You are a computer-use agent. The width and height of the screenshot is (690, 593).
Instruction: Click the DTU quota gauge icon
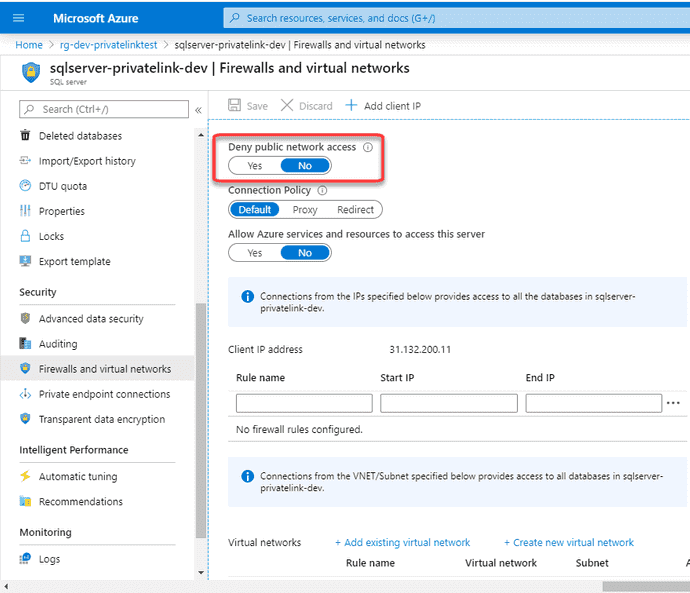[x=26, y=186]
